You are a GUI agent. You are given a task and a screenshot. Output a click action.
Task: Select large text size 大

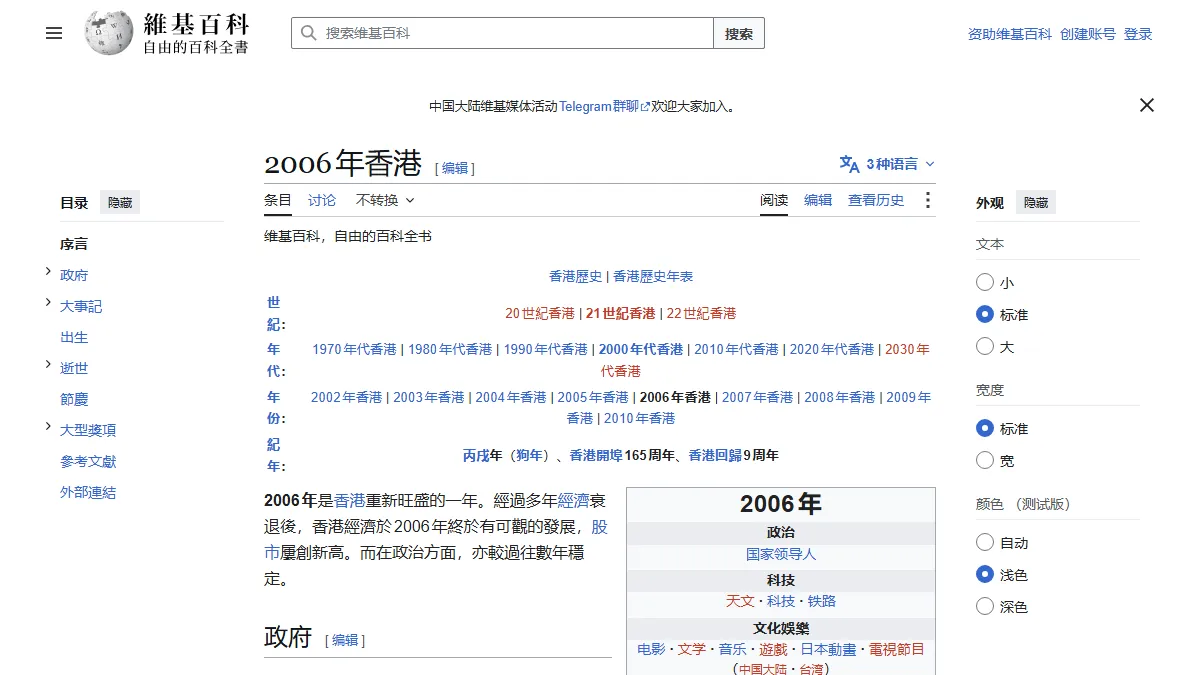point(985,347)
